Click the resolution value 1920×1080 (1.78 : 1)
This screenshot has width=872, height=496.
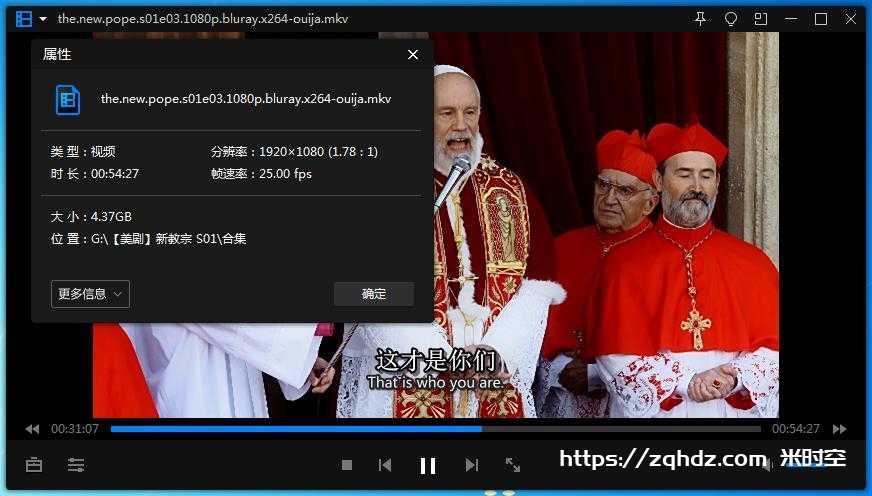tap(319, 151)
